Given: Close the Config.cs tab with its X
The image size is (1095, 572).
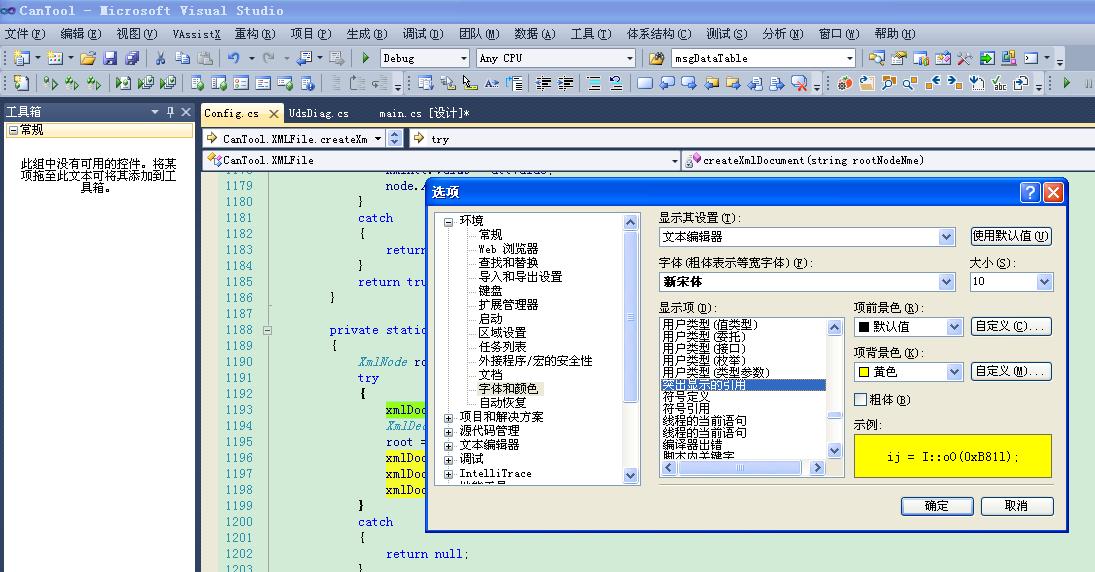Looking at the screenshot, I should (x=274, y=113).
